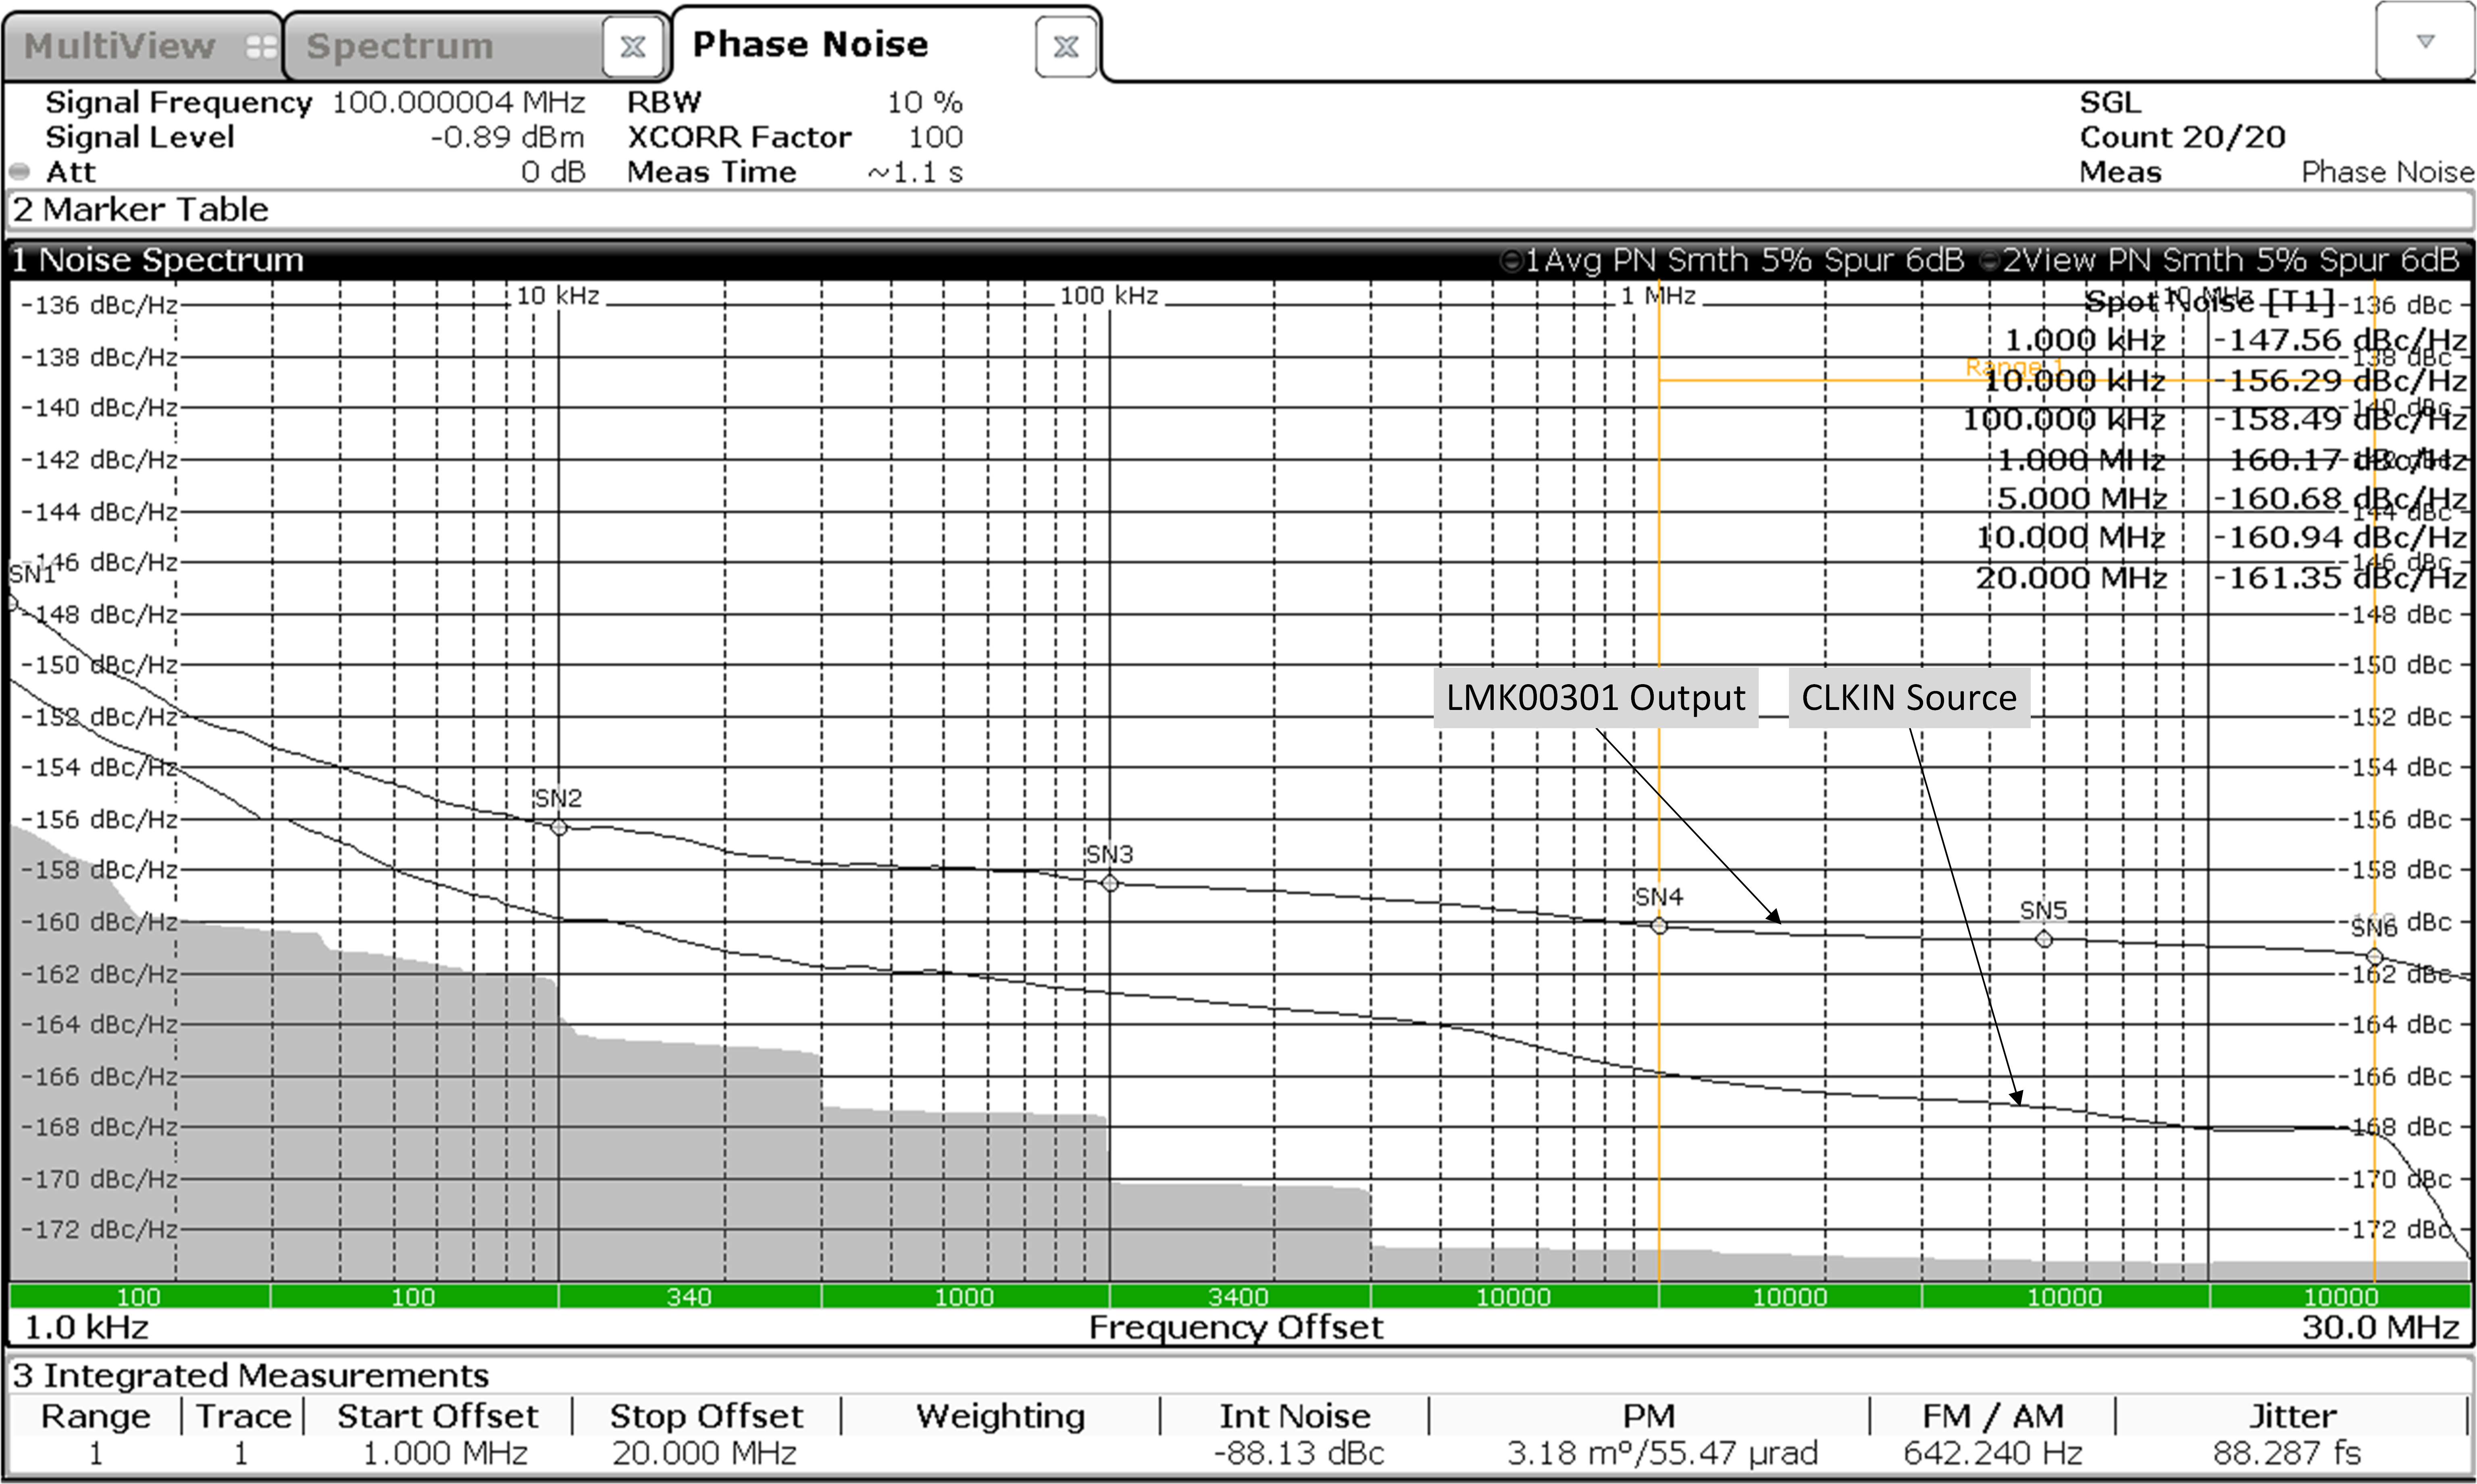Click the 1.0 kHz start offset label

pyautogui.click(x=86, y=1328)
